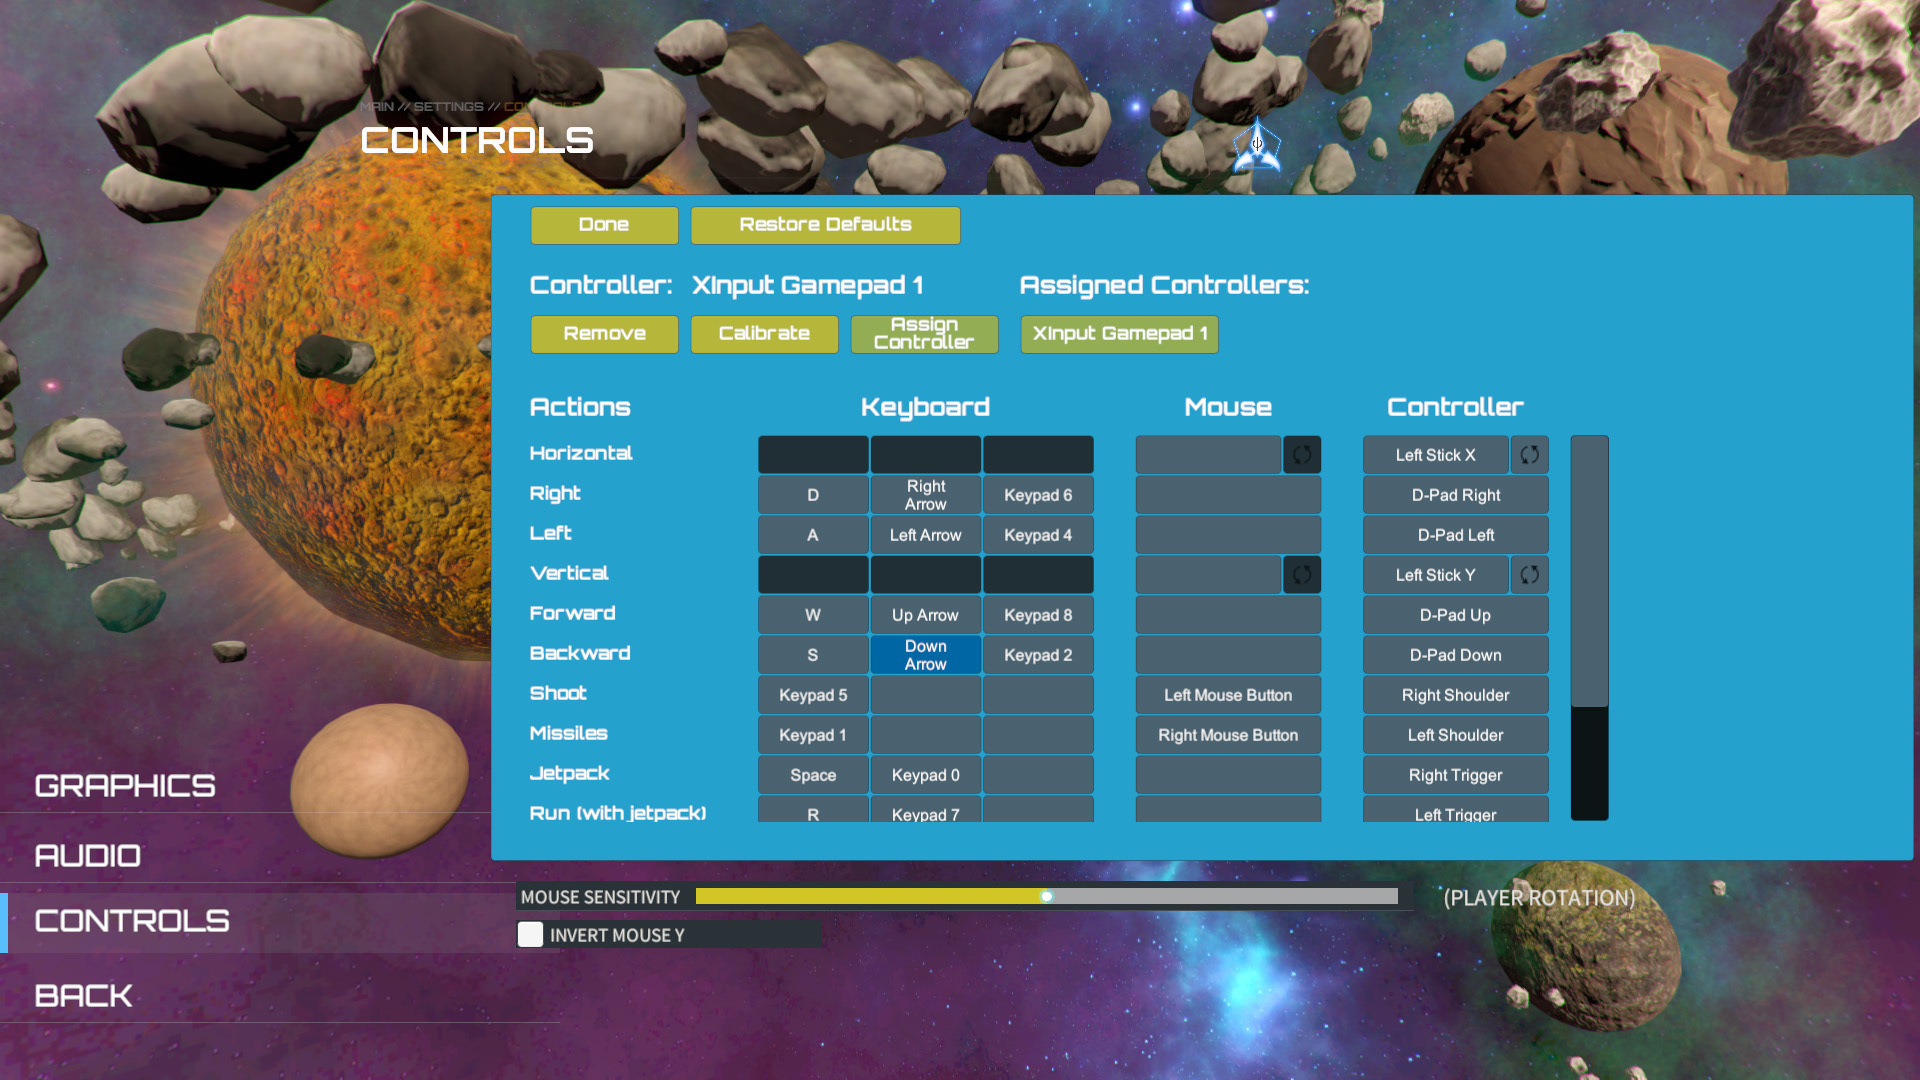The image size is (1920, 1080).
Task: Open the Graphics settings menu
Action: pos(125,786)
